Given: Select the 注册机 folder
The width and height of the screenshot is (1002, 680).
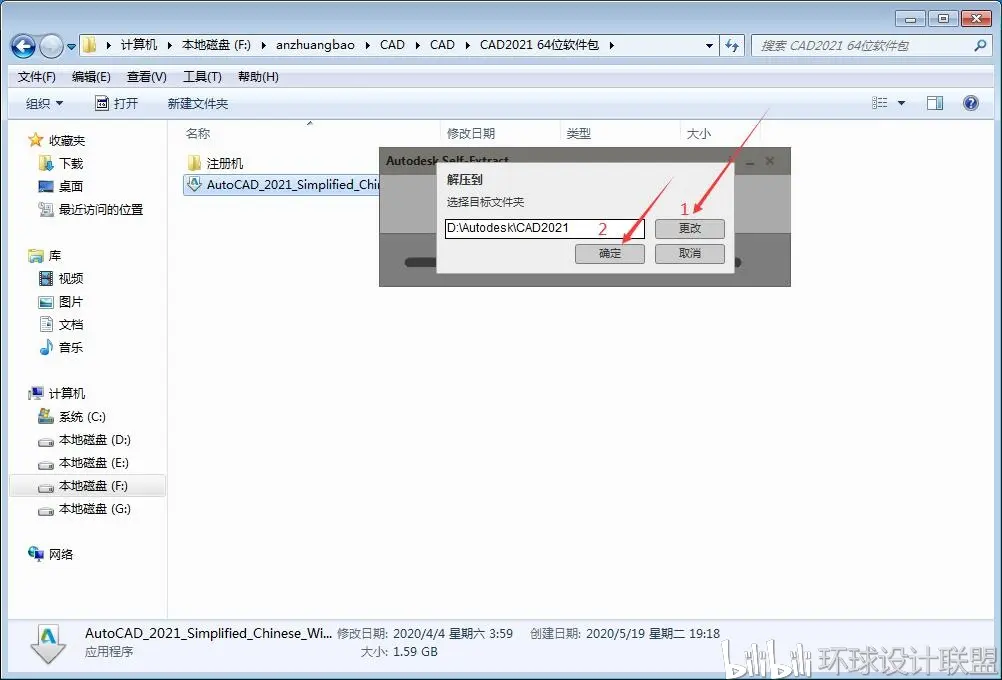Looking at the screenshot, I should [215, 163].
